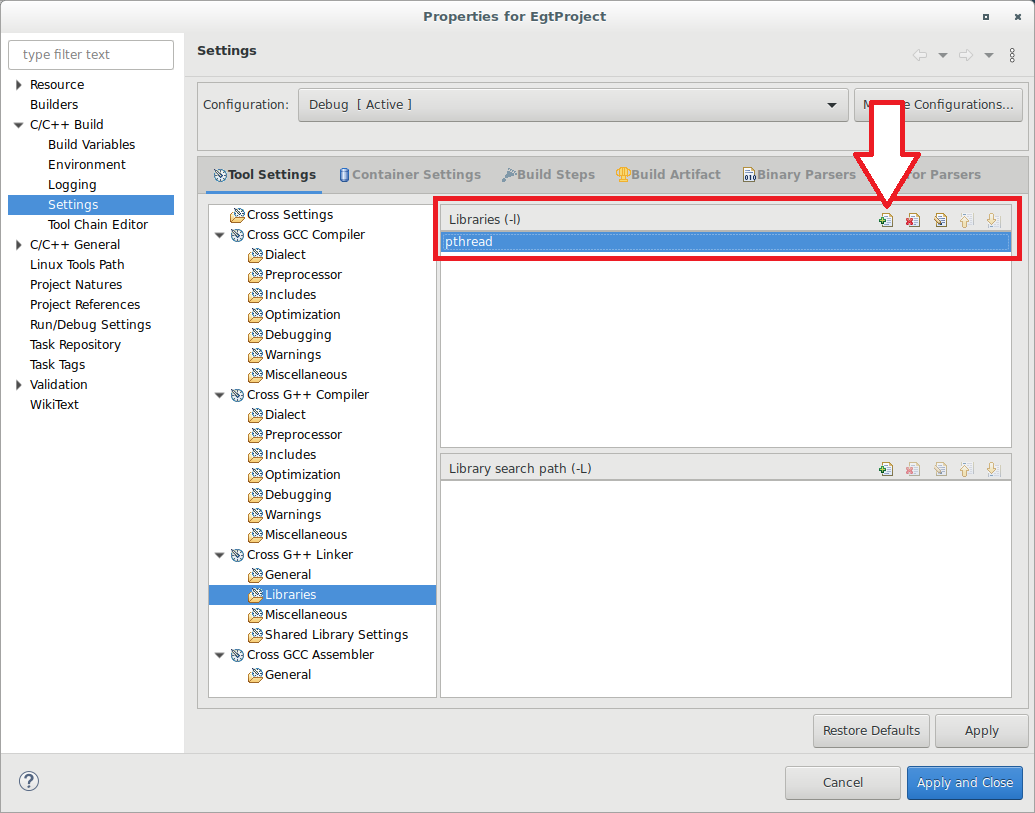1035x813 pixels.
Task: Click the Help question mark icon
Action: click(x=28, y=782)
